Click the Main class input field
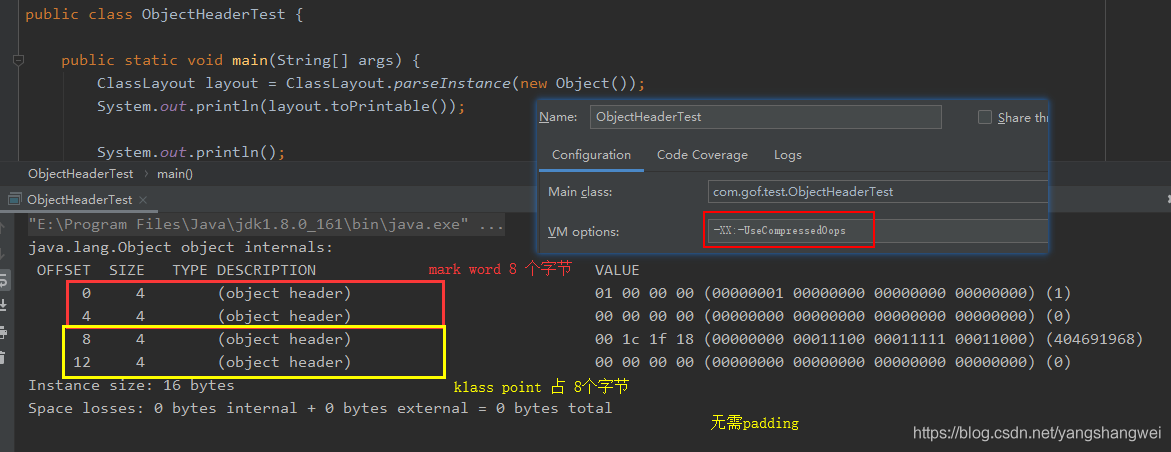The height and width of the screenshot is (452, 1171). tap(876, 191)
